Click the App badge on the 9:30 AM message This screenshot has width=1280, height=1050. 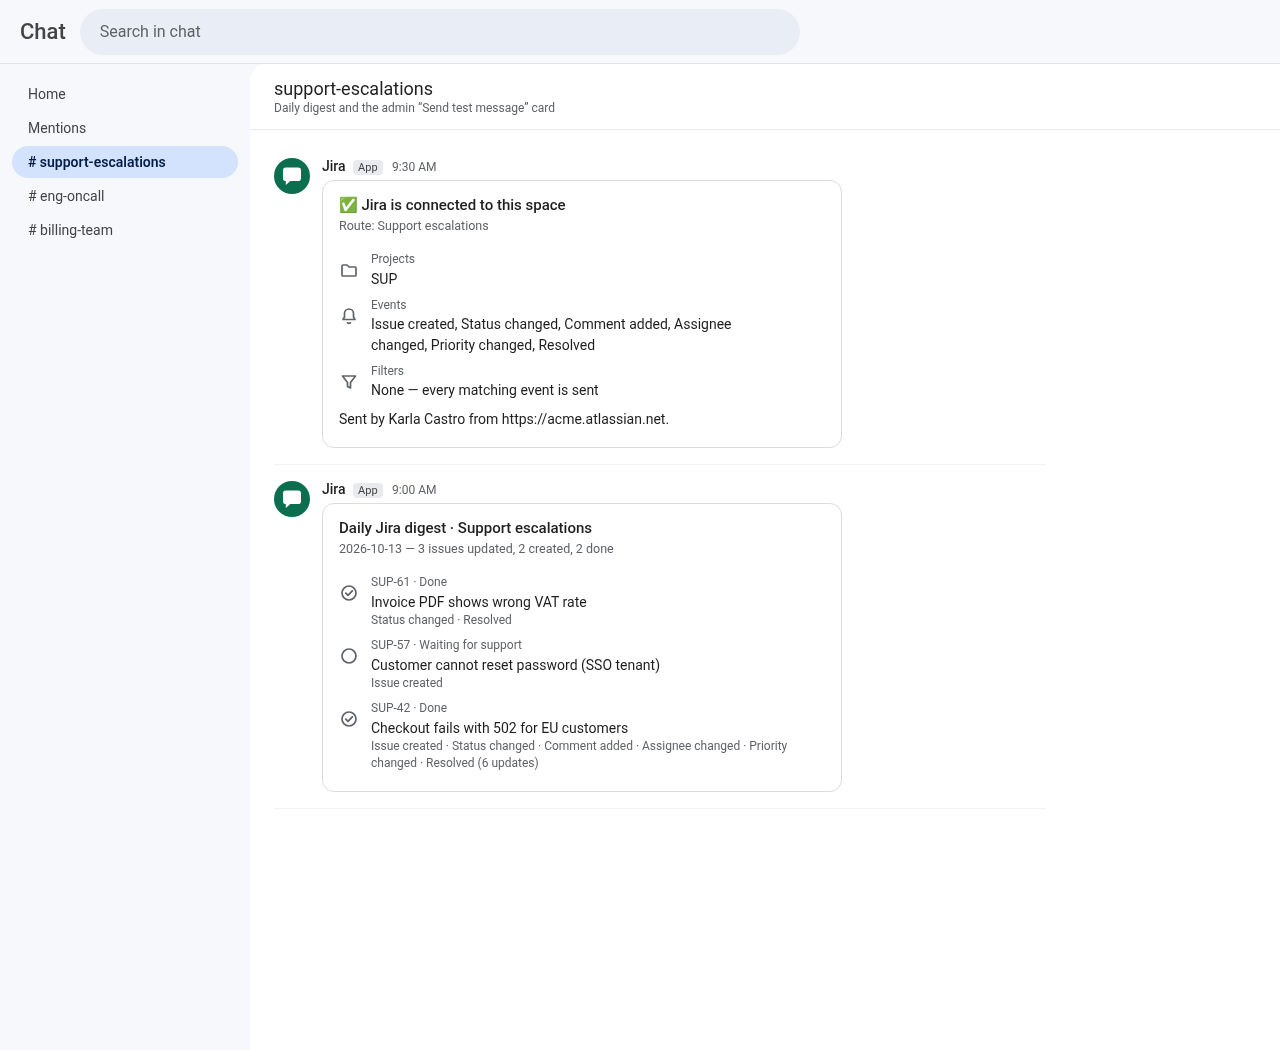point(368,167)
